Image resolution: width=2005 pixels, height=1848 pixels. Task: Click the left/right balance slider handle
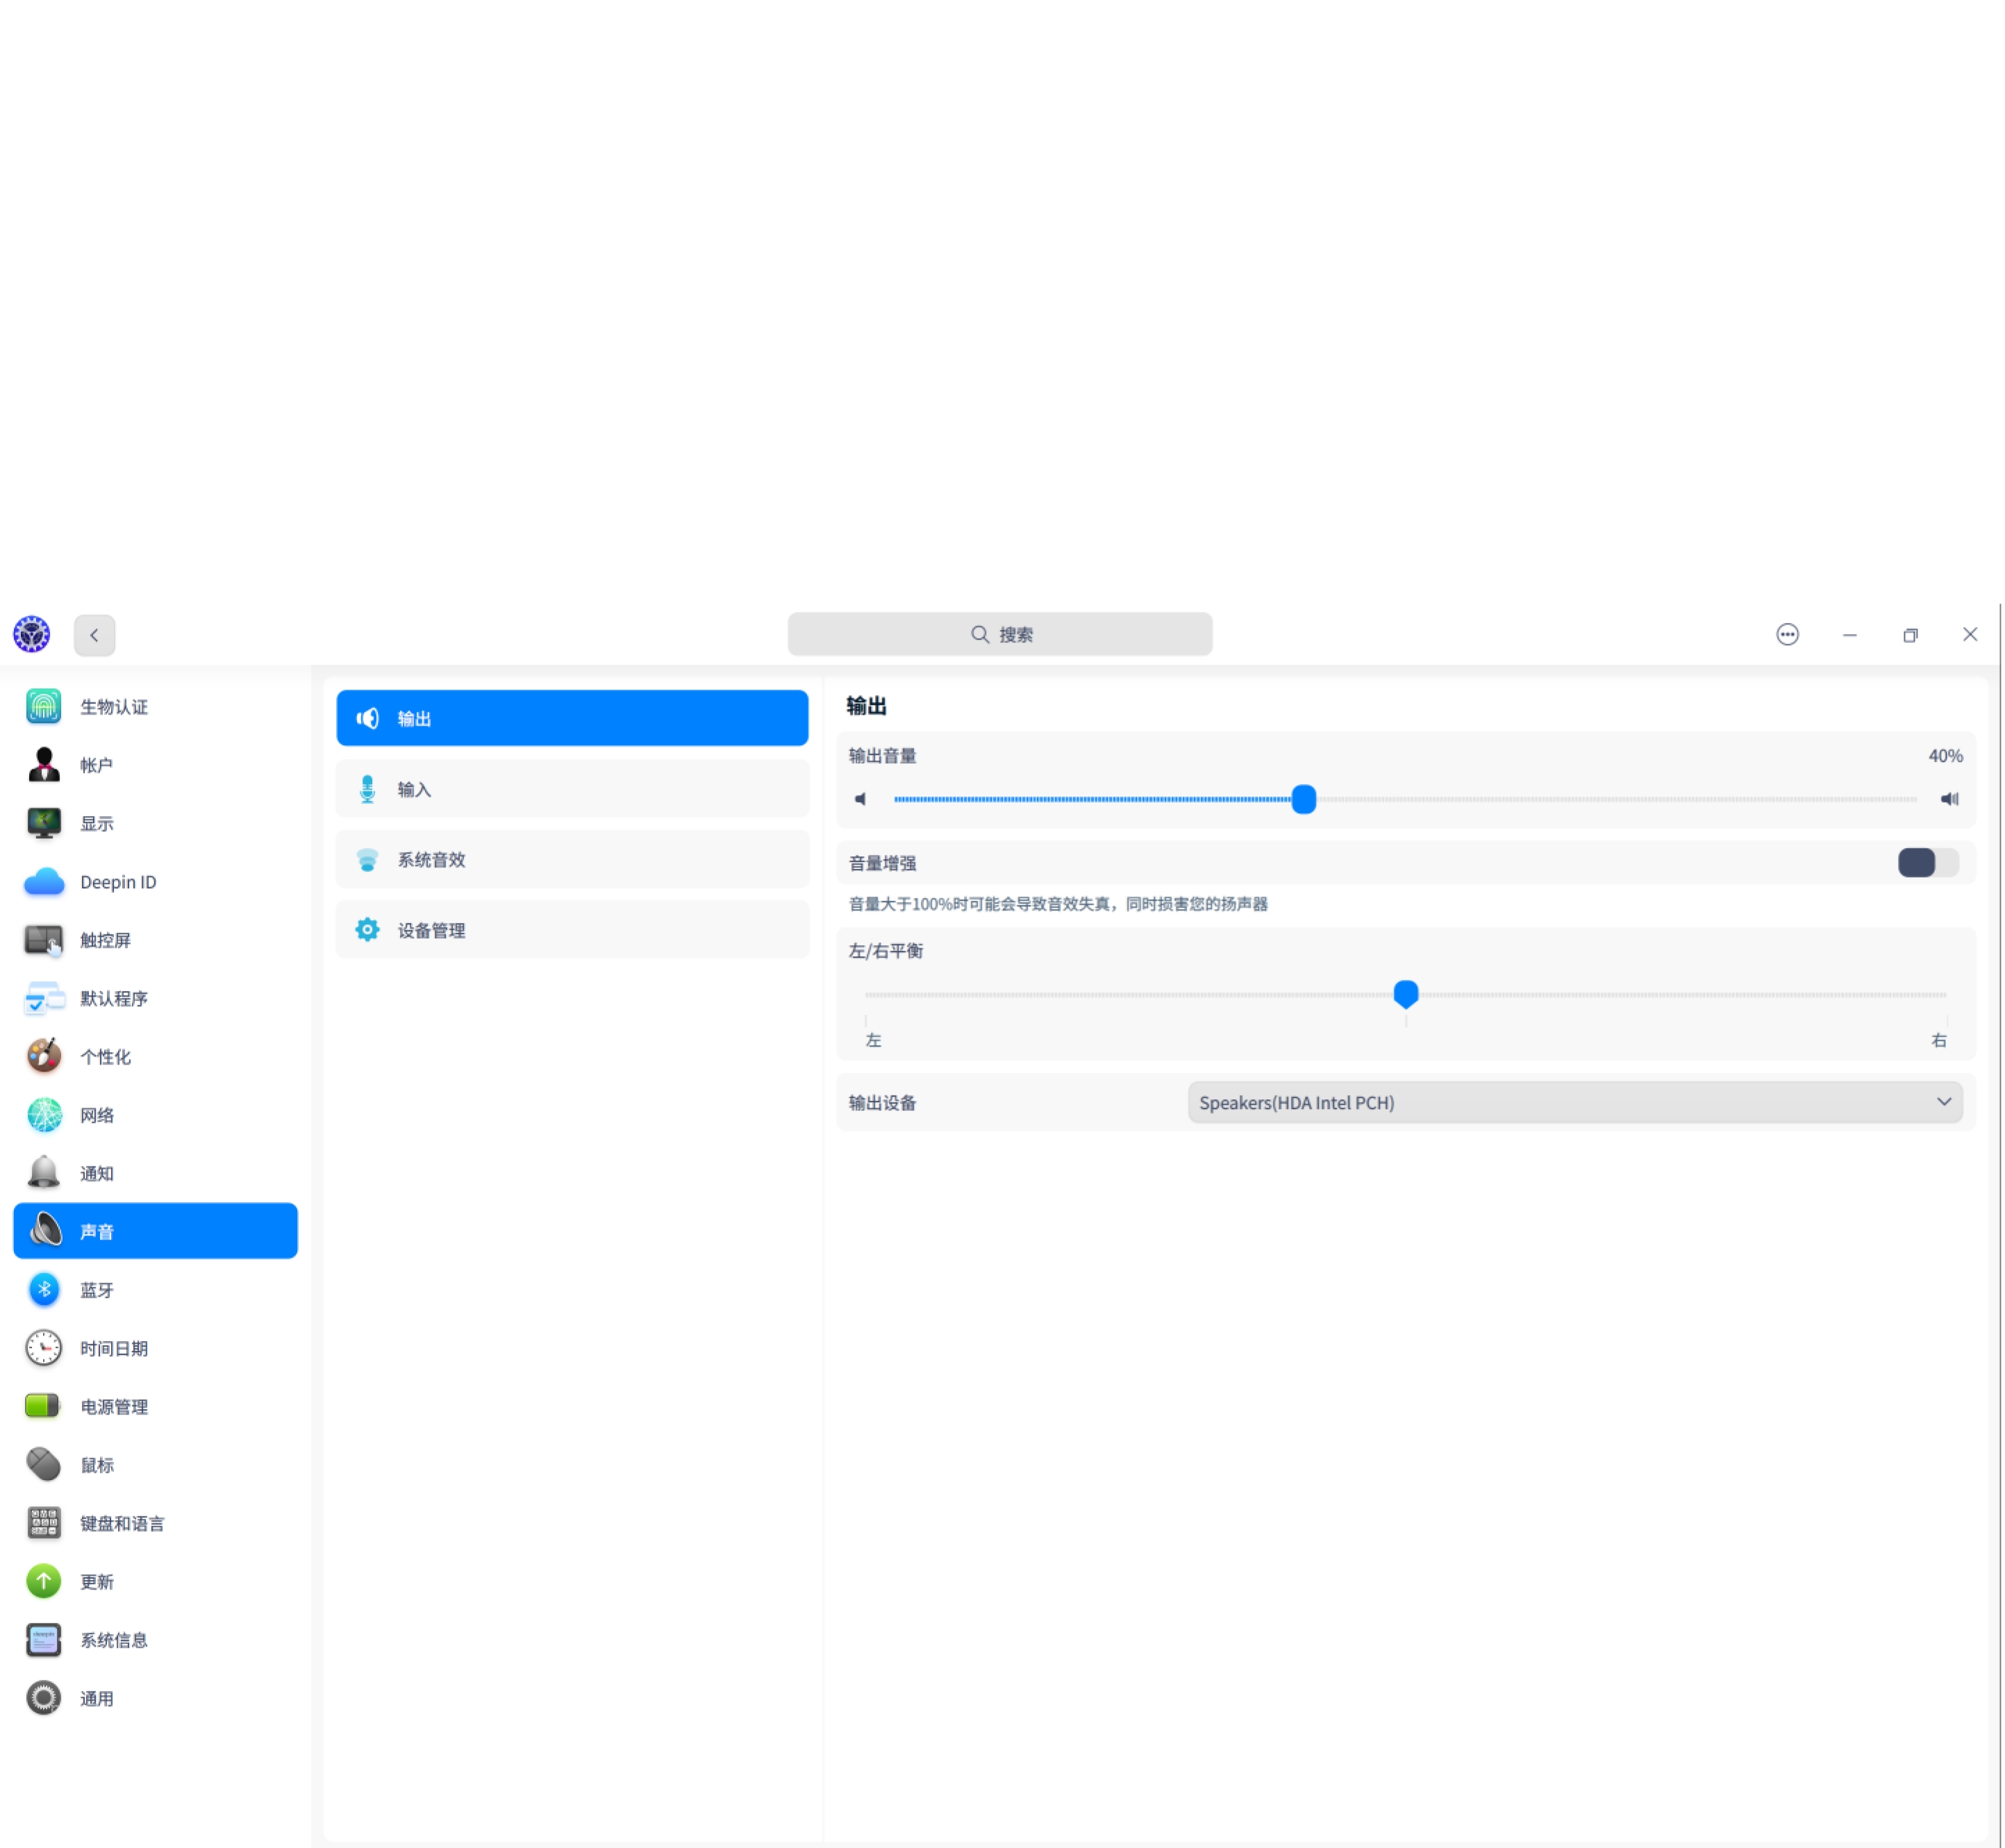[x=1405, y=992]
